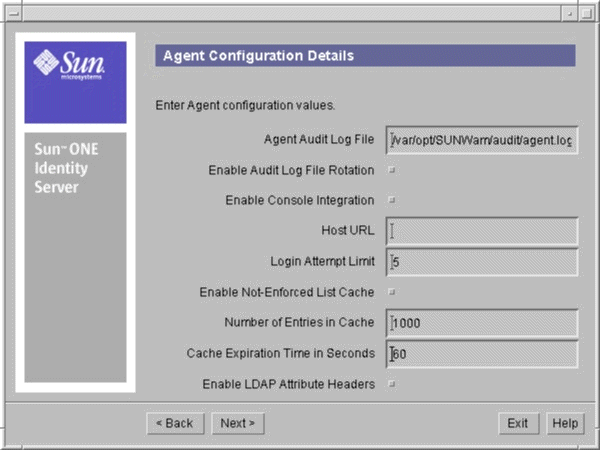
Task: Click the 'Agent Audit Log File' label
Action: 319,139
